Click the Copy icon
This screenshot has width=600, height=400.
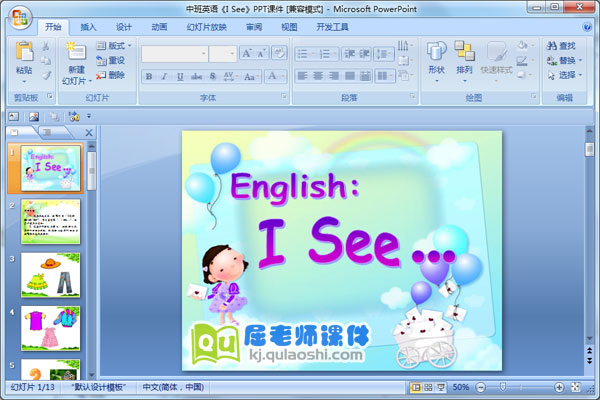point(46,60)
